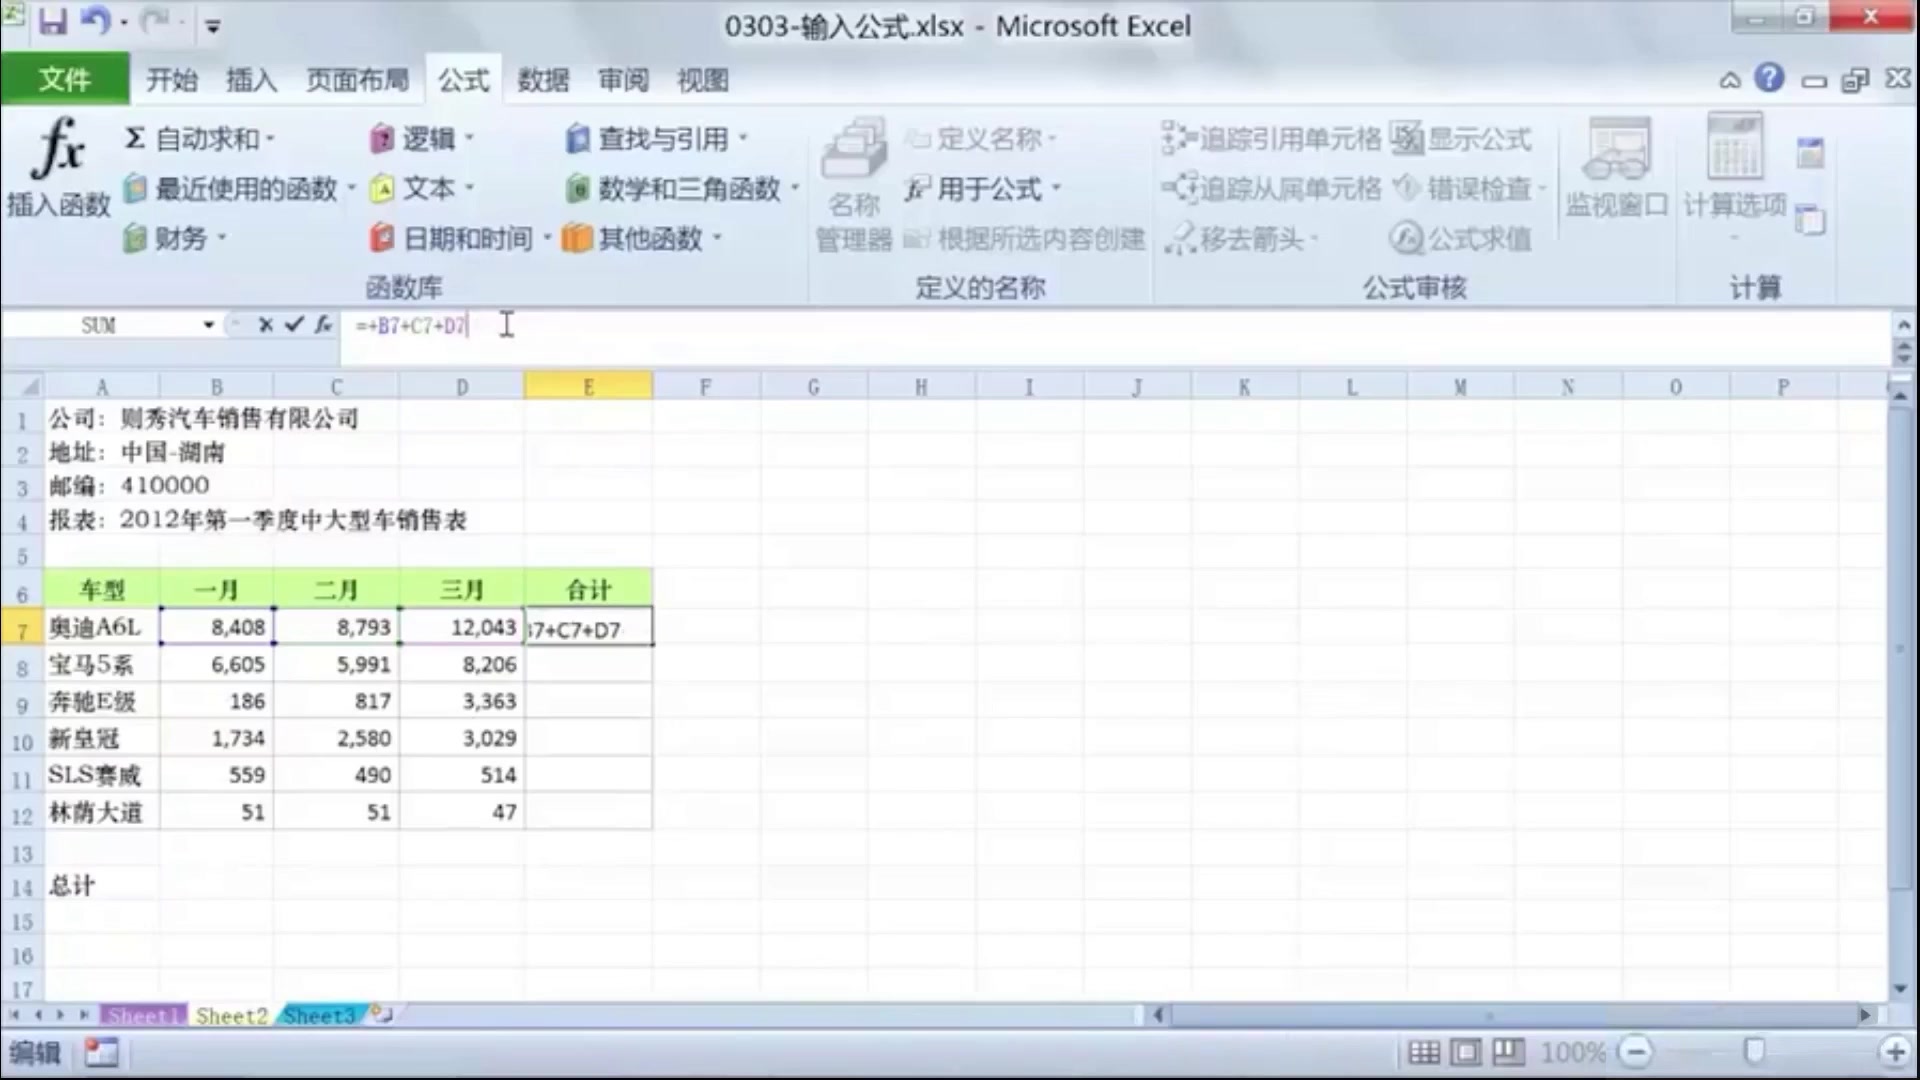Click the vertical scrollbar thumb
Image resolution: width=1920 pixels, height=1080 pixels.
tap(1900, 648)
